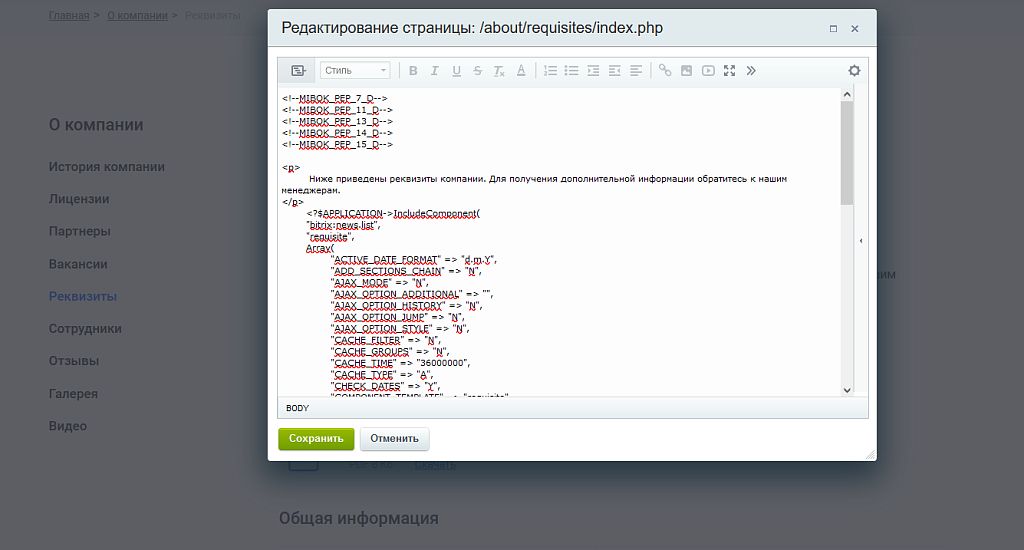
Task: Remove text formatting with the Tx icon
Action: [499, 71]
